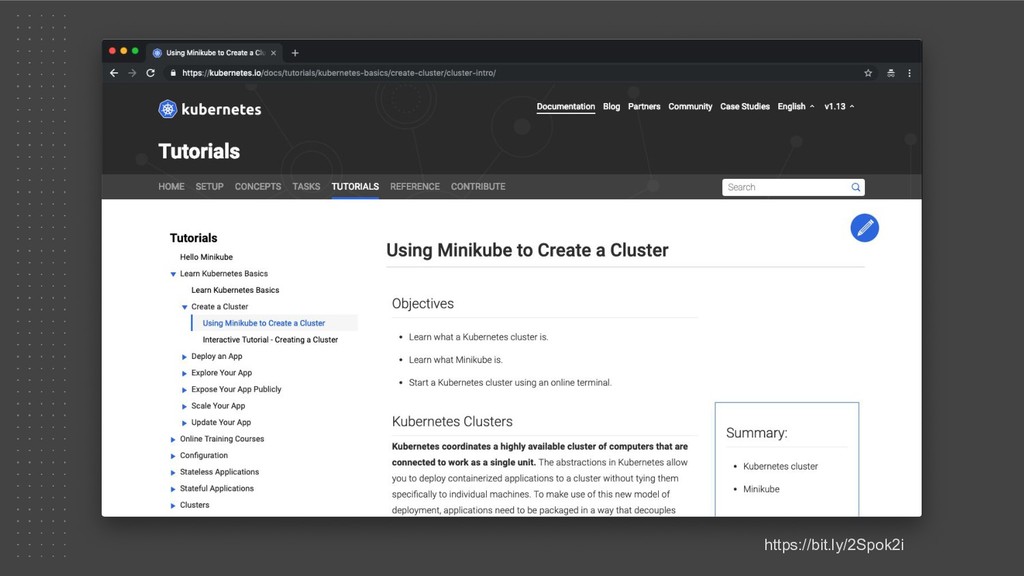Expand the Scale Your App arrow
This screenshot has height=576, width=1024.
(184, 406)
